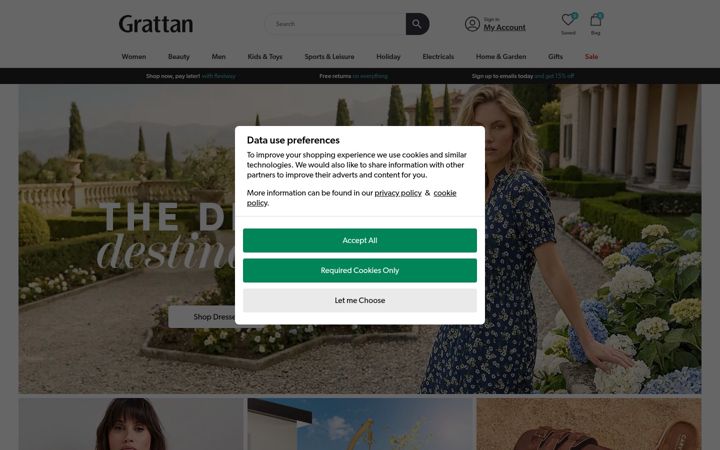Screen dimensions: 720x450
Task: Click into the Search input field
Action: [335, 24]
